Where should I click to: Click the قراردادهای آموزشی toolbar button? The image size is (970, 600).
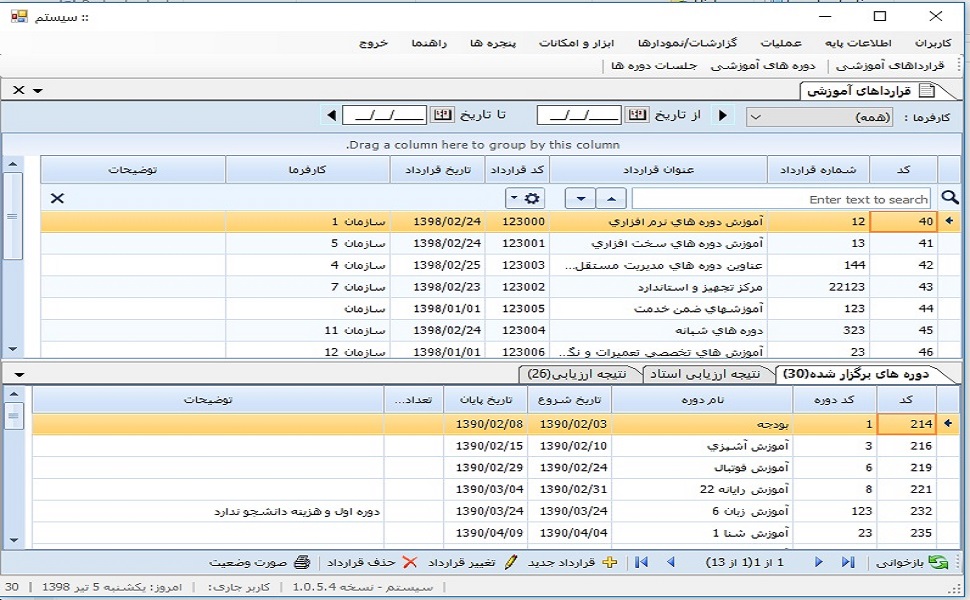890,65
